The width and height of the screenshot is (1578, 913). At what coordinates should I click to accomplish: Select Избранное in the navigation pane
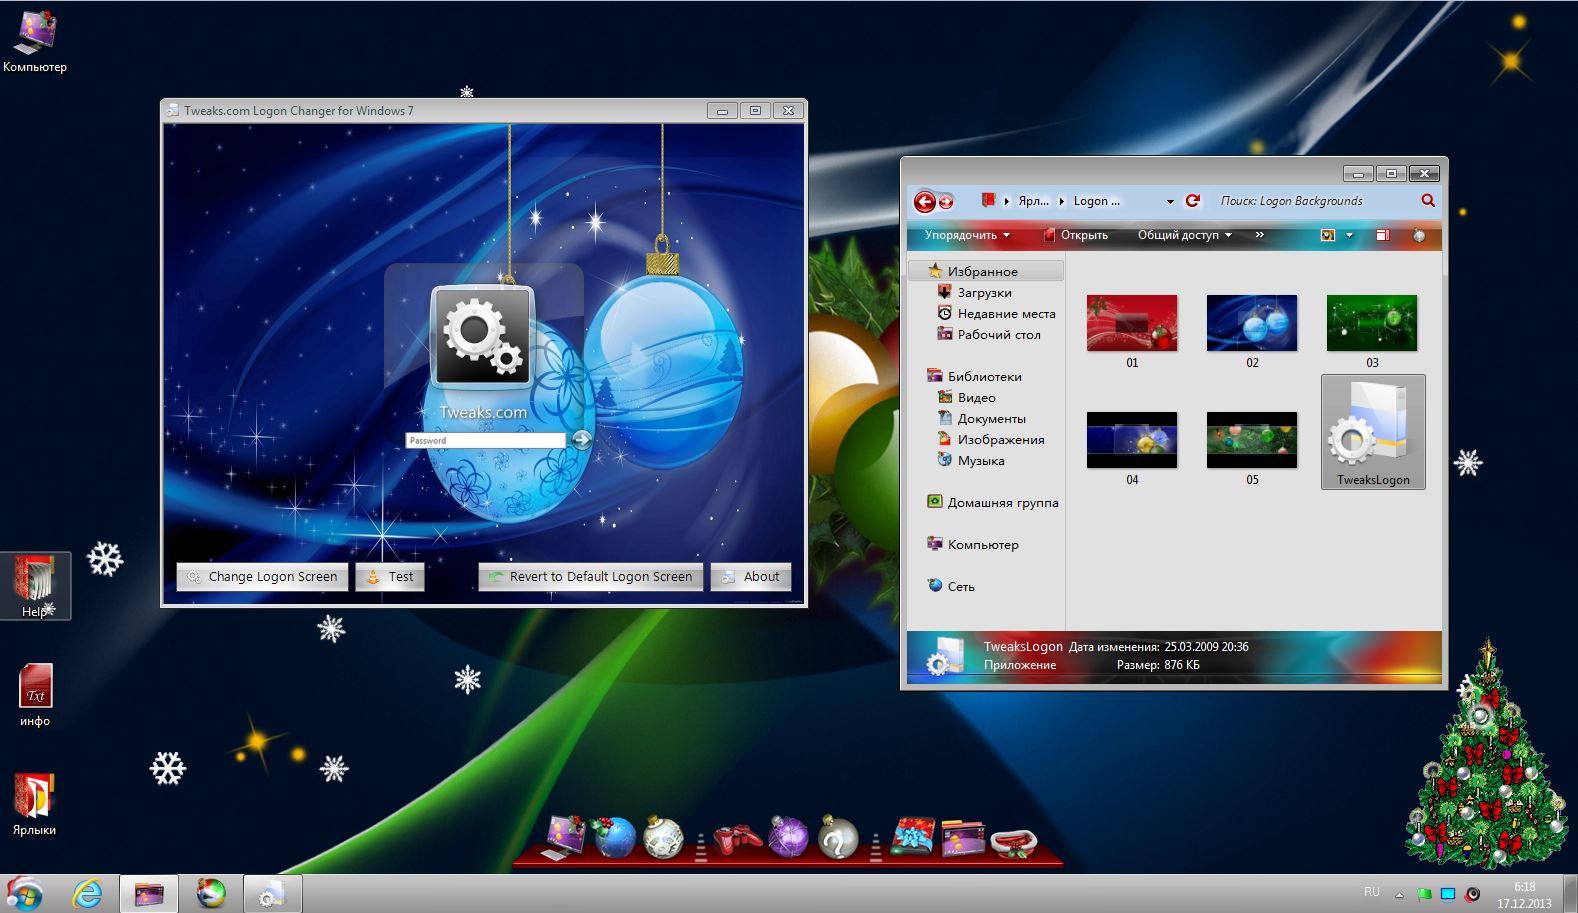point(985,271)
